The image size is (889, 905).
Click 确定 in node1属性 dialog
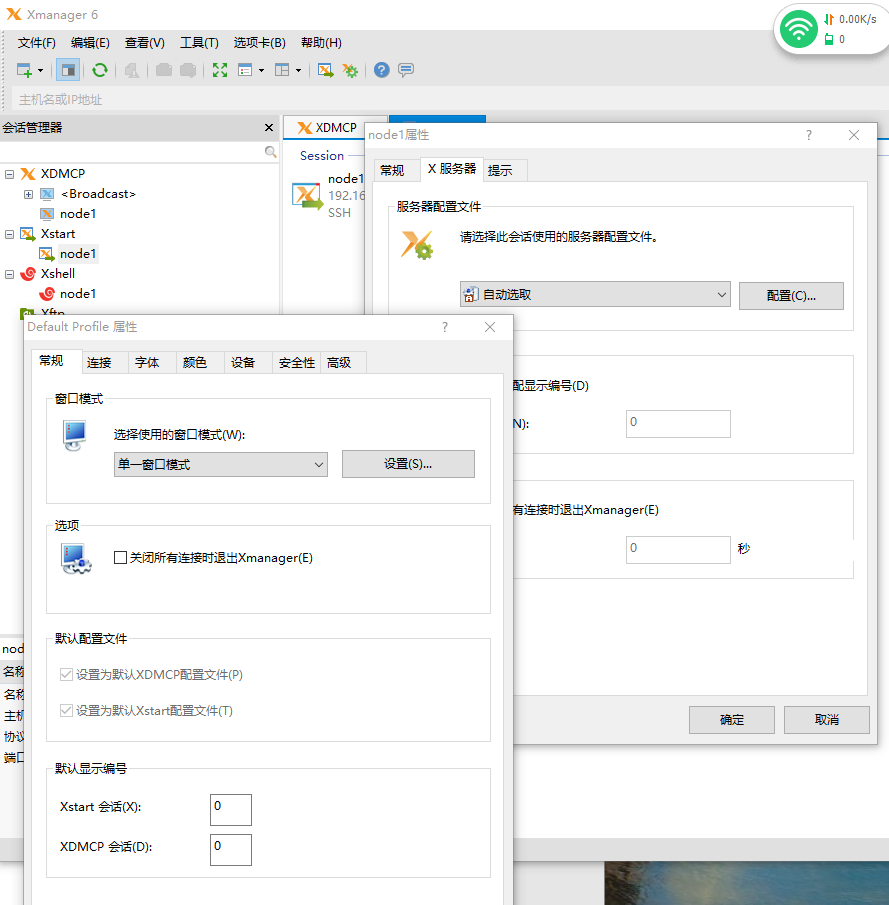pyautogui.click(x=731, y=720)
